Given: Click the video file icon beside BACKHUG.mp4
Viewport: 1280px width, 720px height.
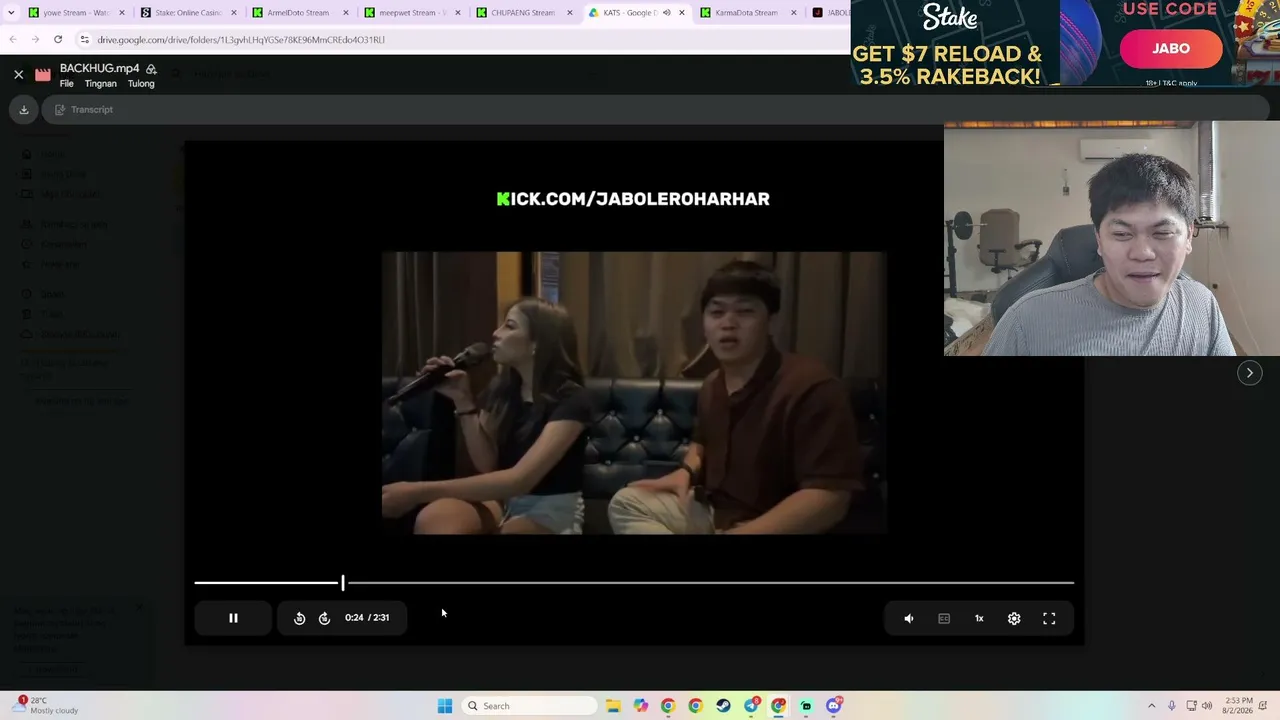Looking at the screenshot, I should pyautogui.click(x=42, y=75).
